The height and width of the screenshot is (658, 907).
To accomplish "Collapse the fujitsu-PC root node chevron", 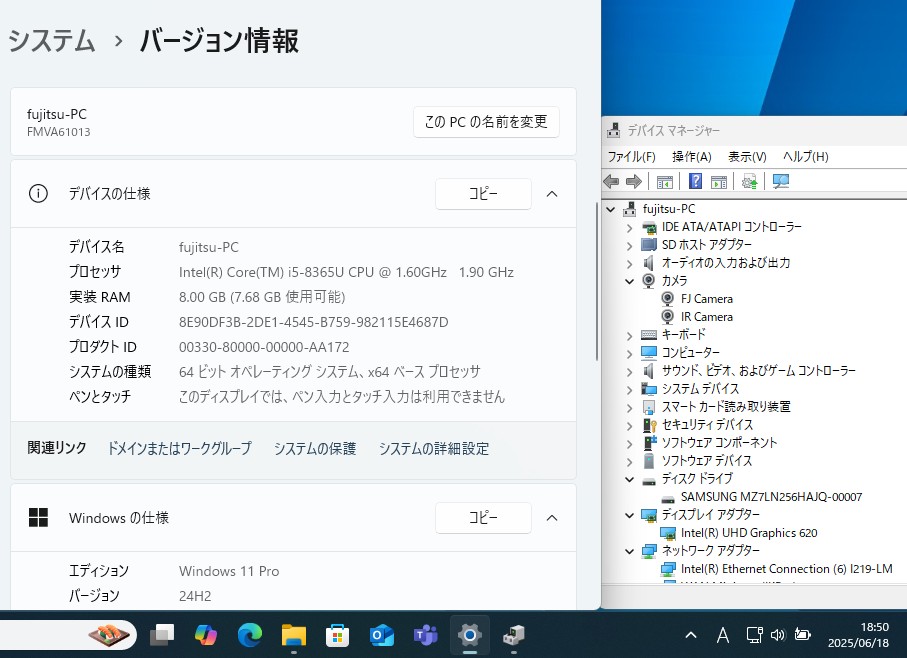I will (x=611, y=209).
